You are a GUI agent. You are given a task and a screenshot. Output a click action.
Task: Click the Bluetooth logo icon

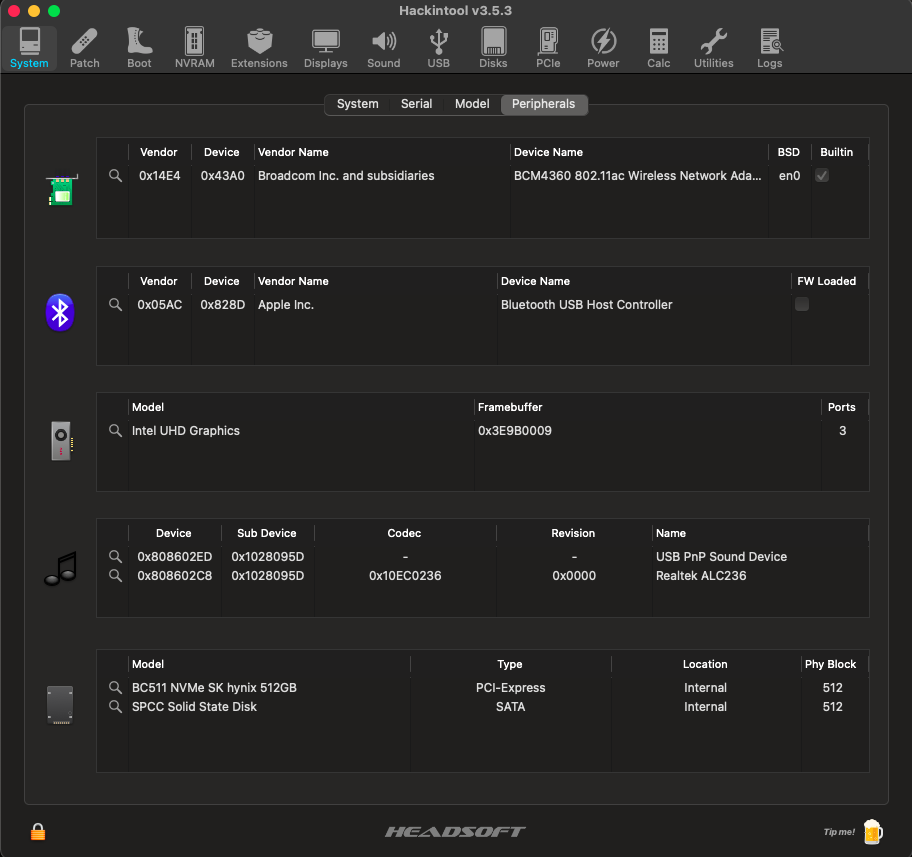coord(60,312)
